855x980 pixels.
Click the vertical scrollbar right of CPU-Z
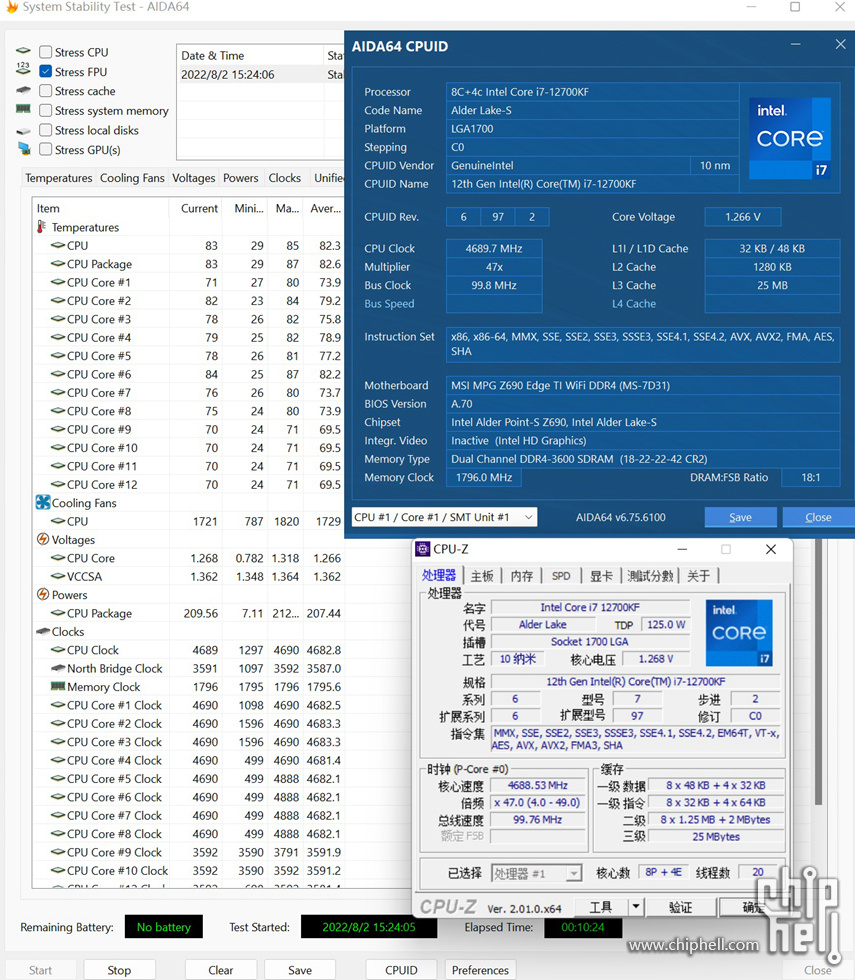pos(818,672)
